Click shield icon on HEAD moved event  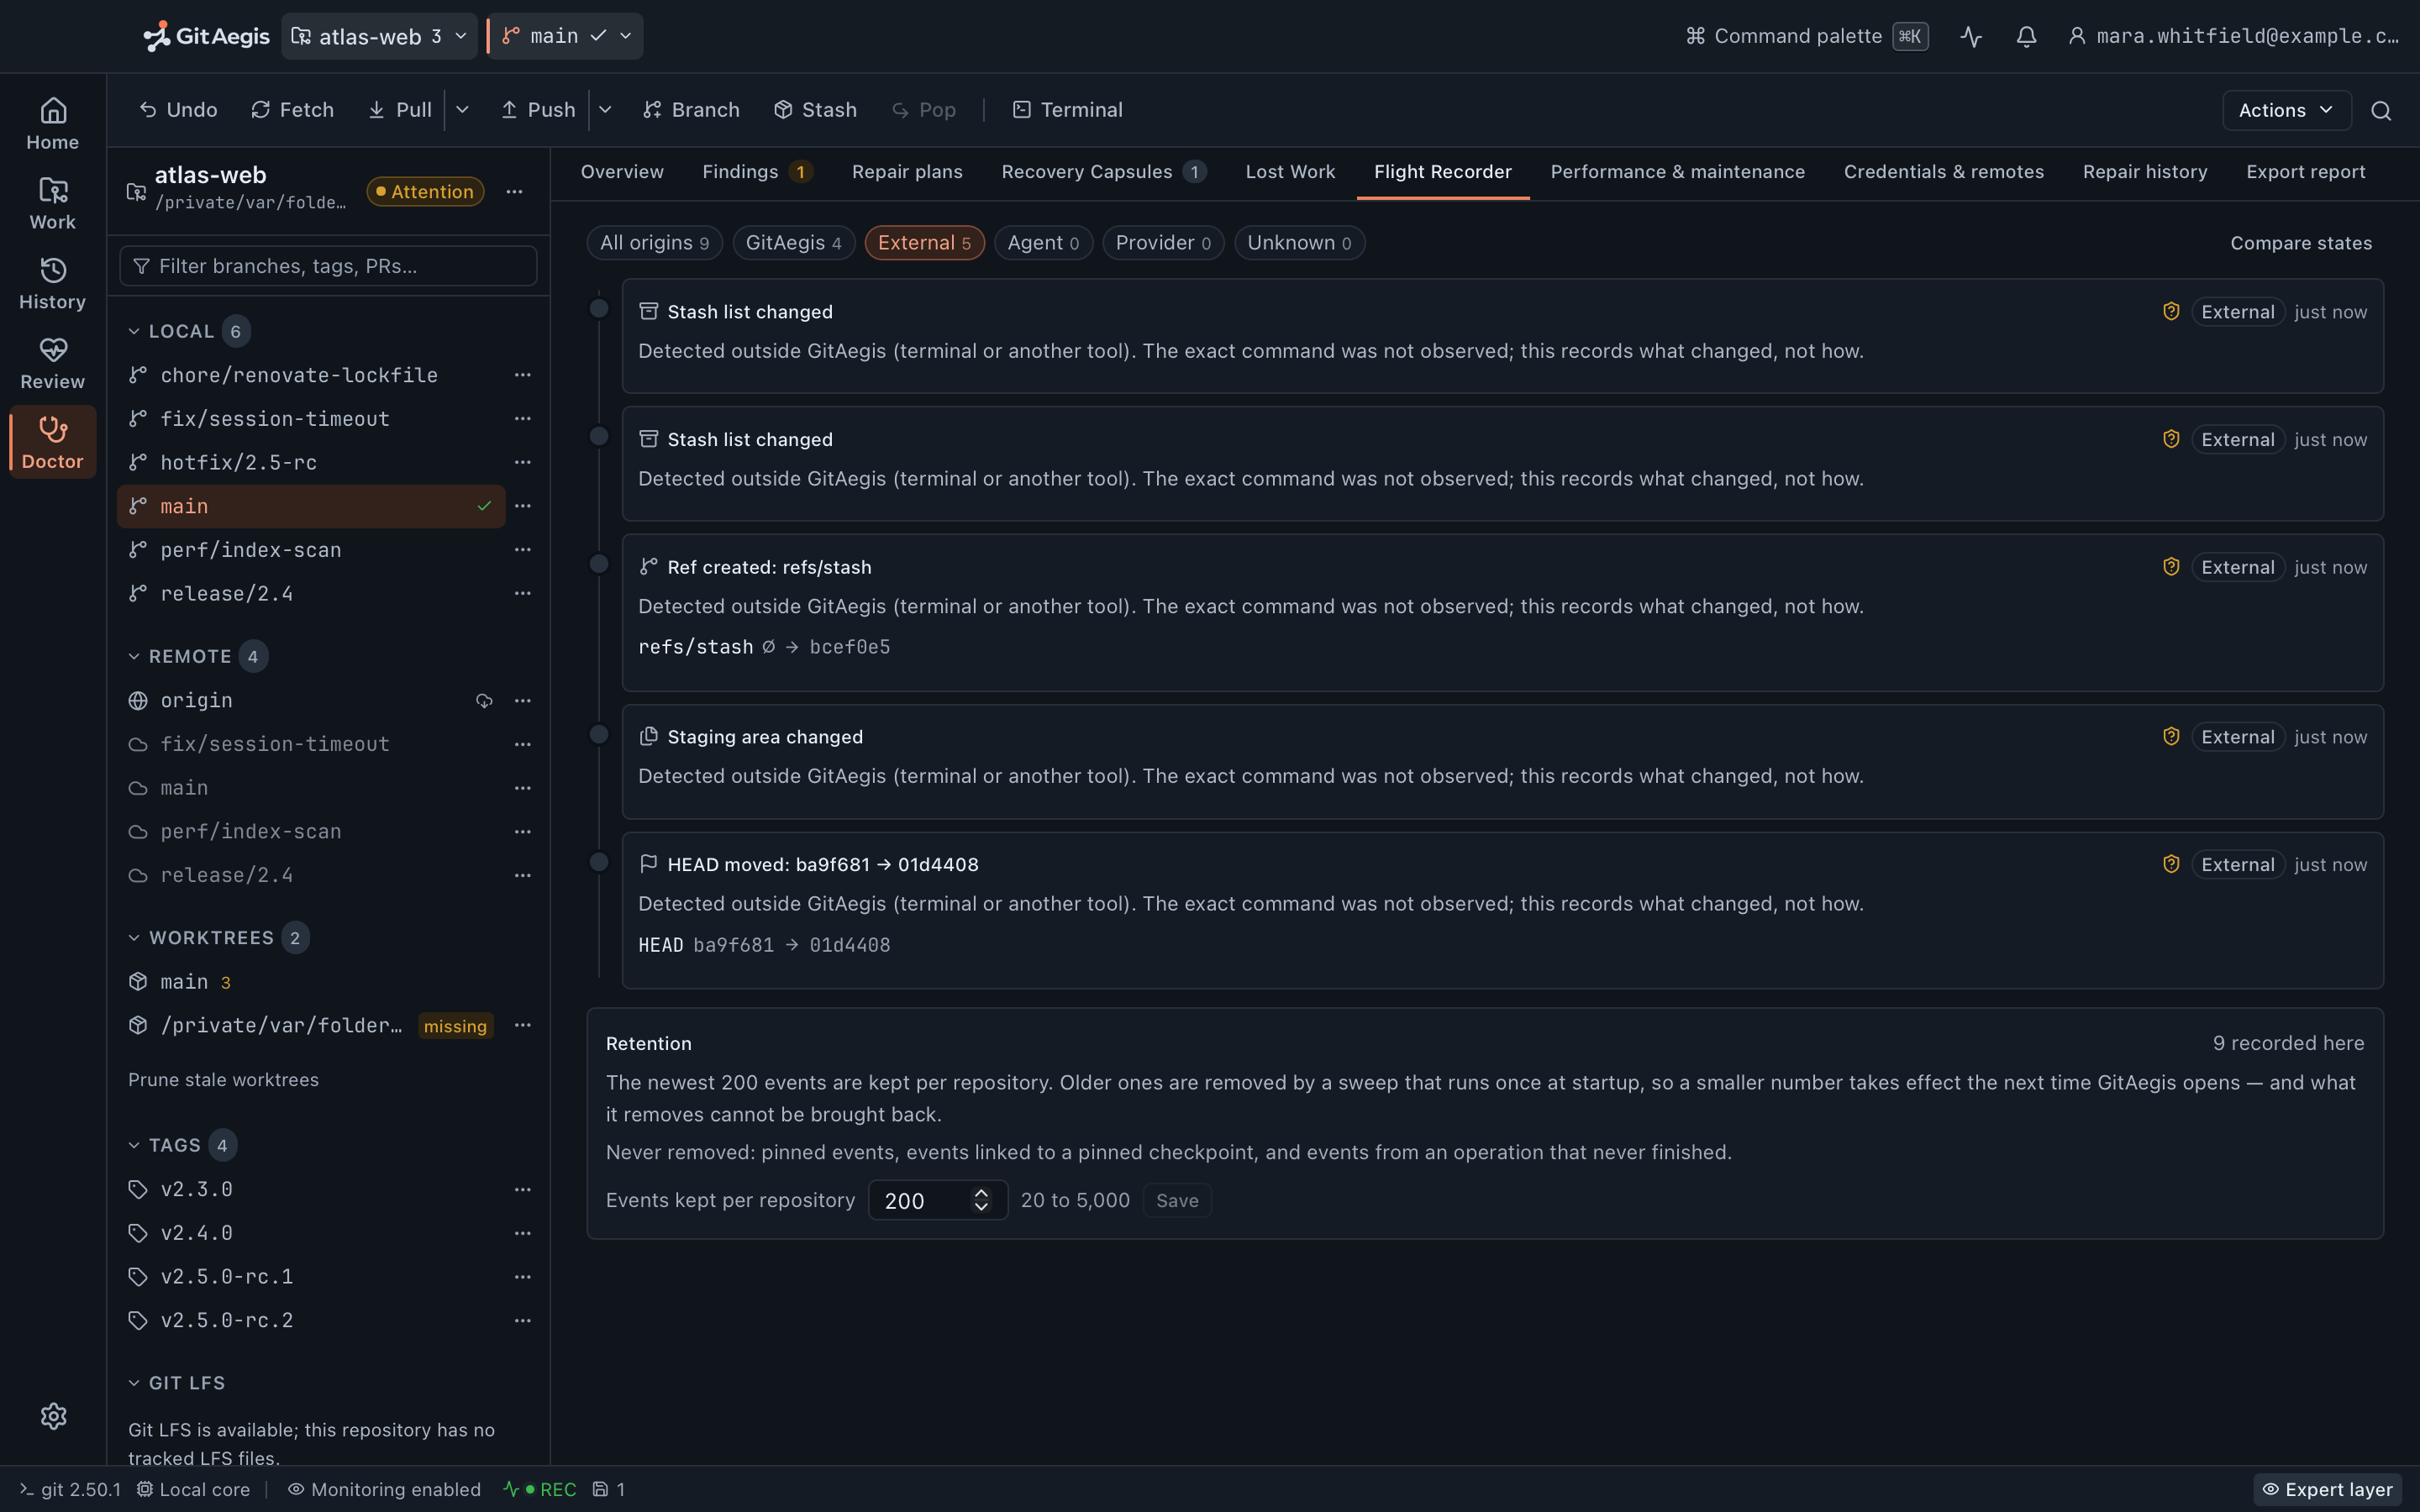2171,864
